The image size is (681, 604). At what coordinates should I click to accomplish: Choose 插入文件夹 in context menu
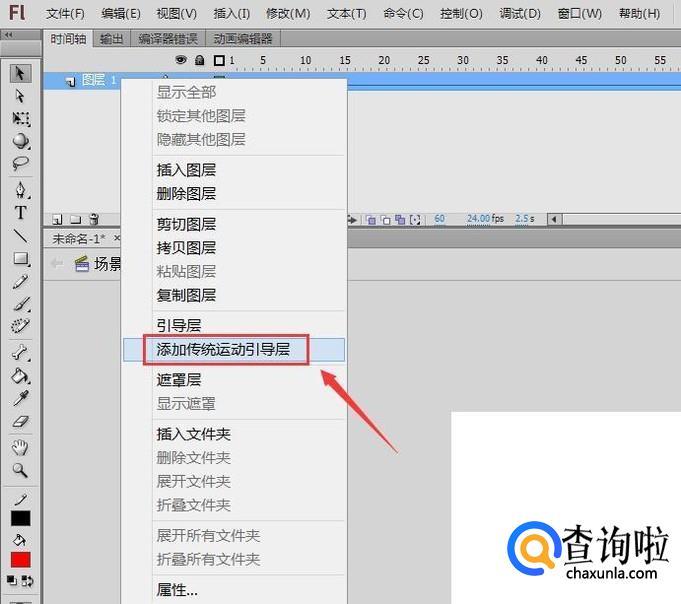[234, 434]
